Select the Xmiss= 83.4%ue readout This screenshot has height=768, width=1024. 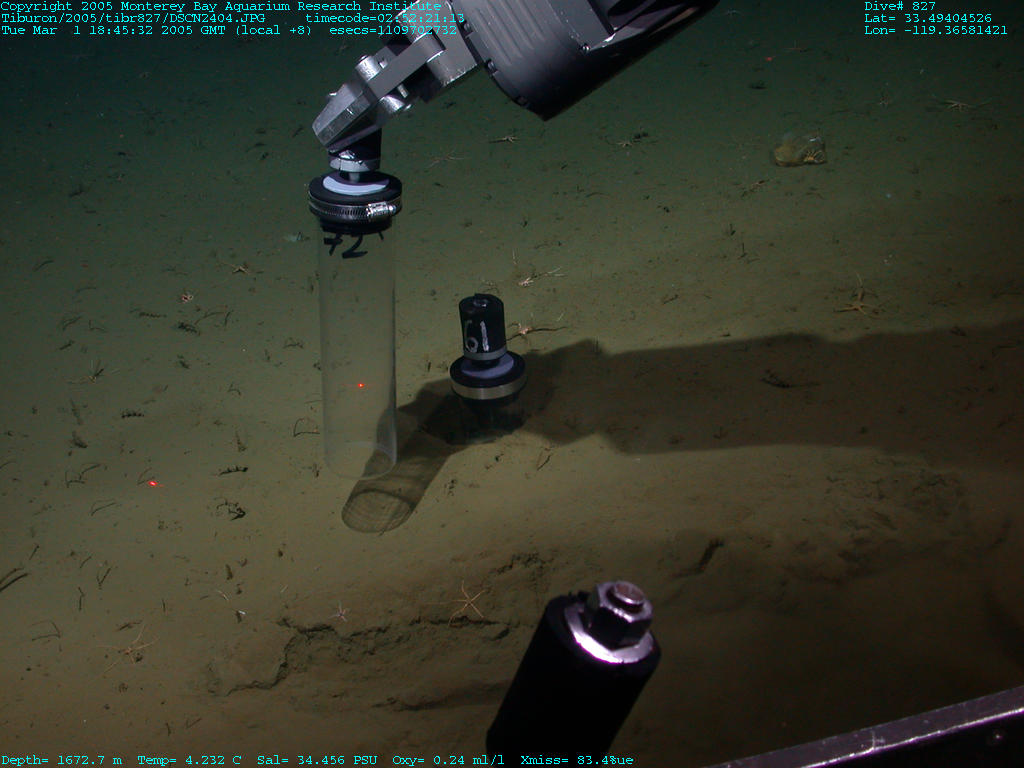point(577,760)
